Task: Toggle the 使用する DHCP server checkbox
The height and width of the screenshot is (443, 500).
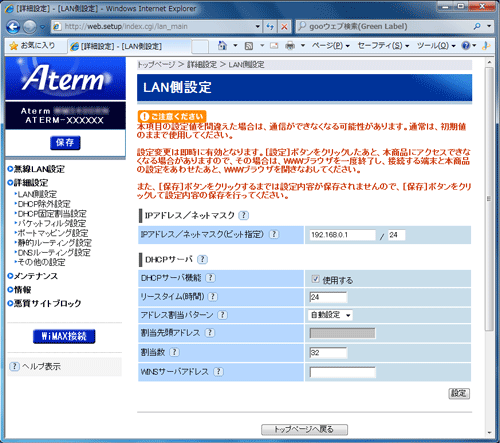Action: pos(315,279)
